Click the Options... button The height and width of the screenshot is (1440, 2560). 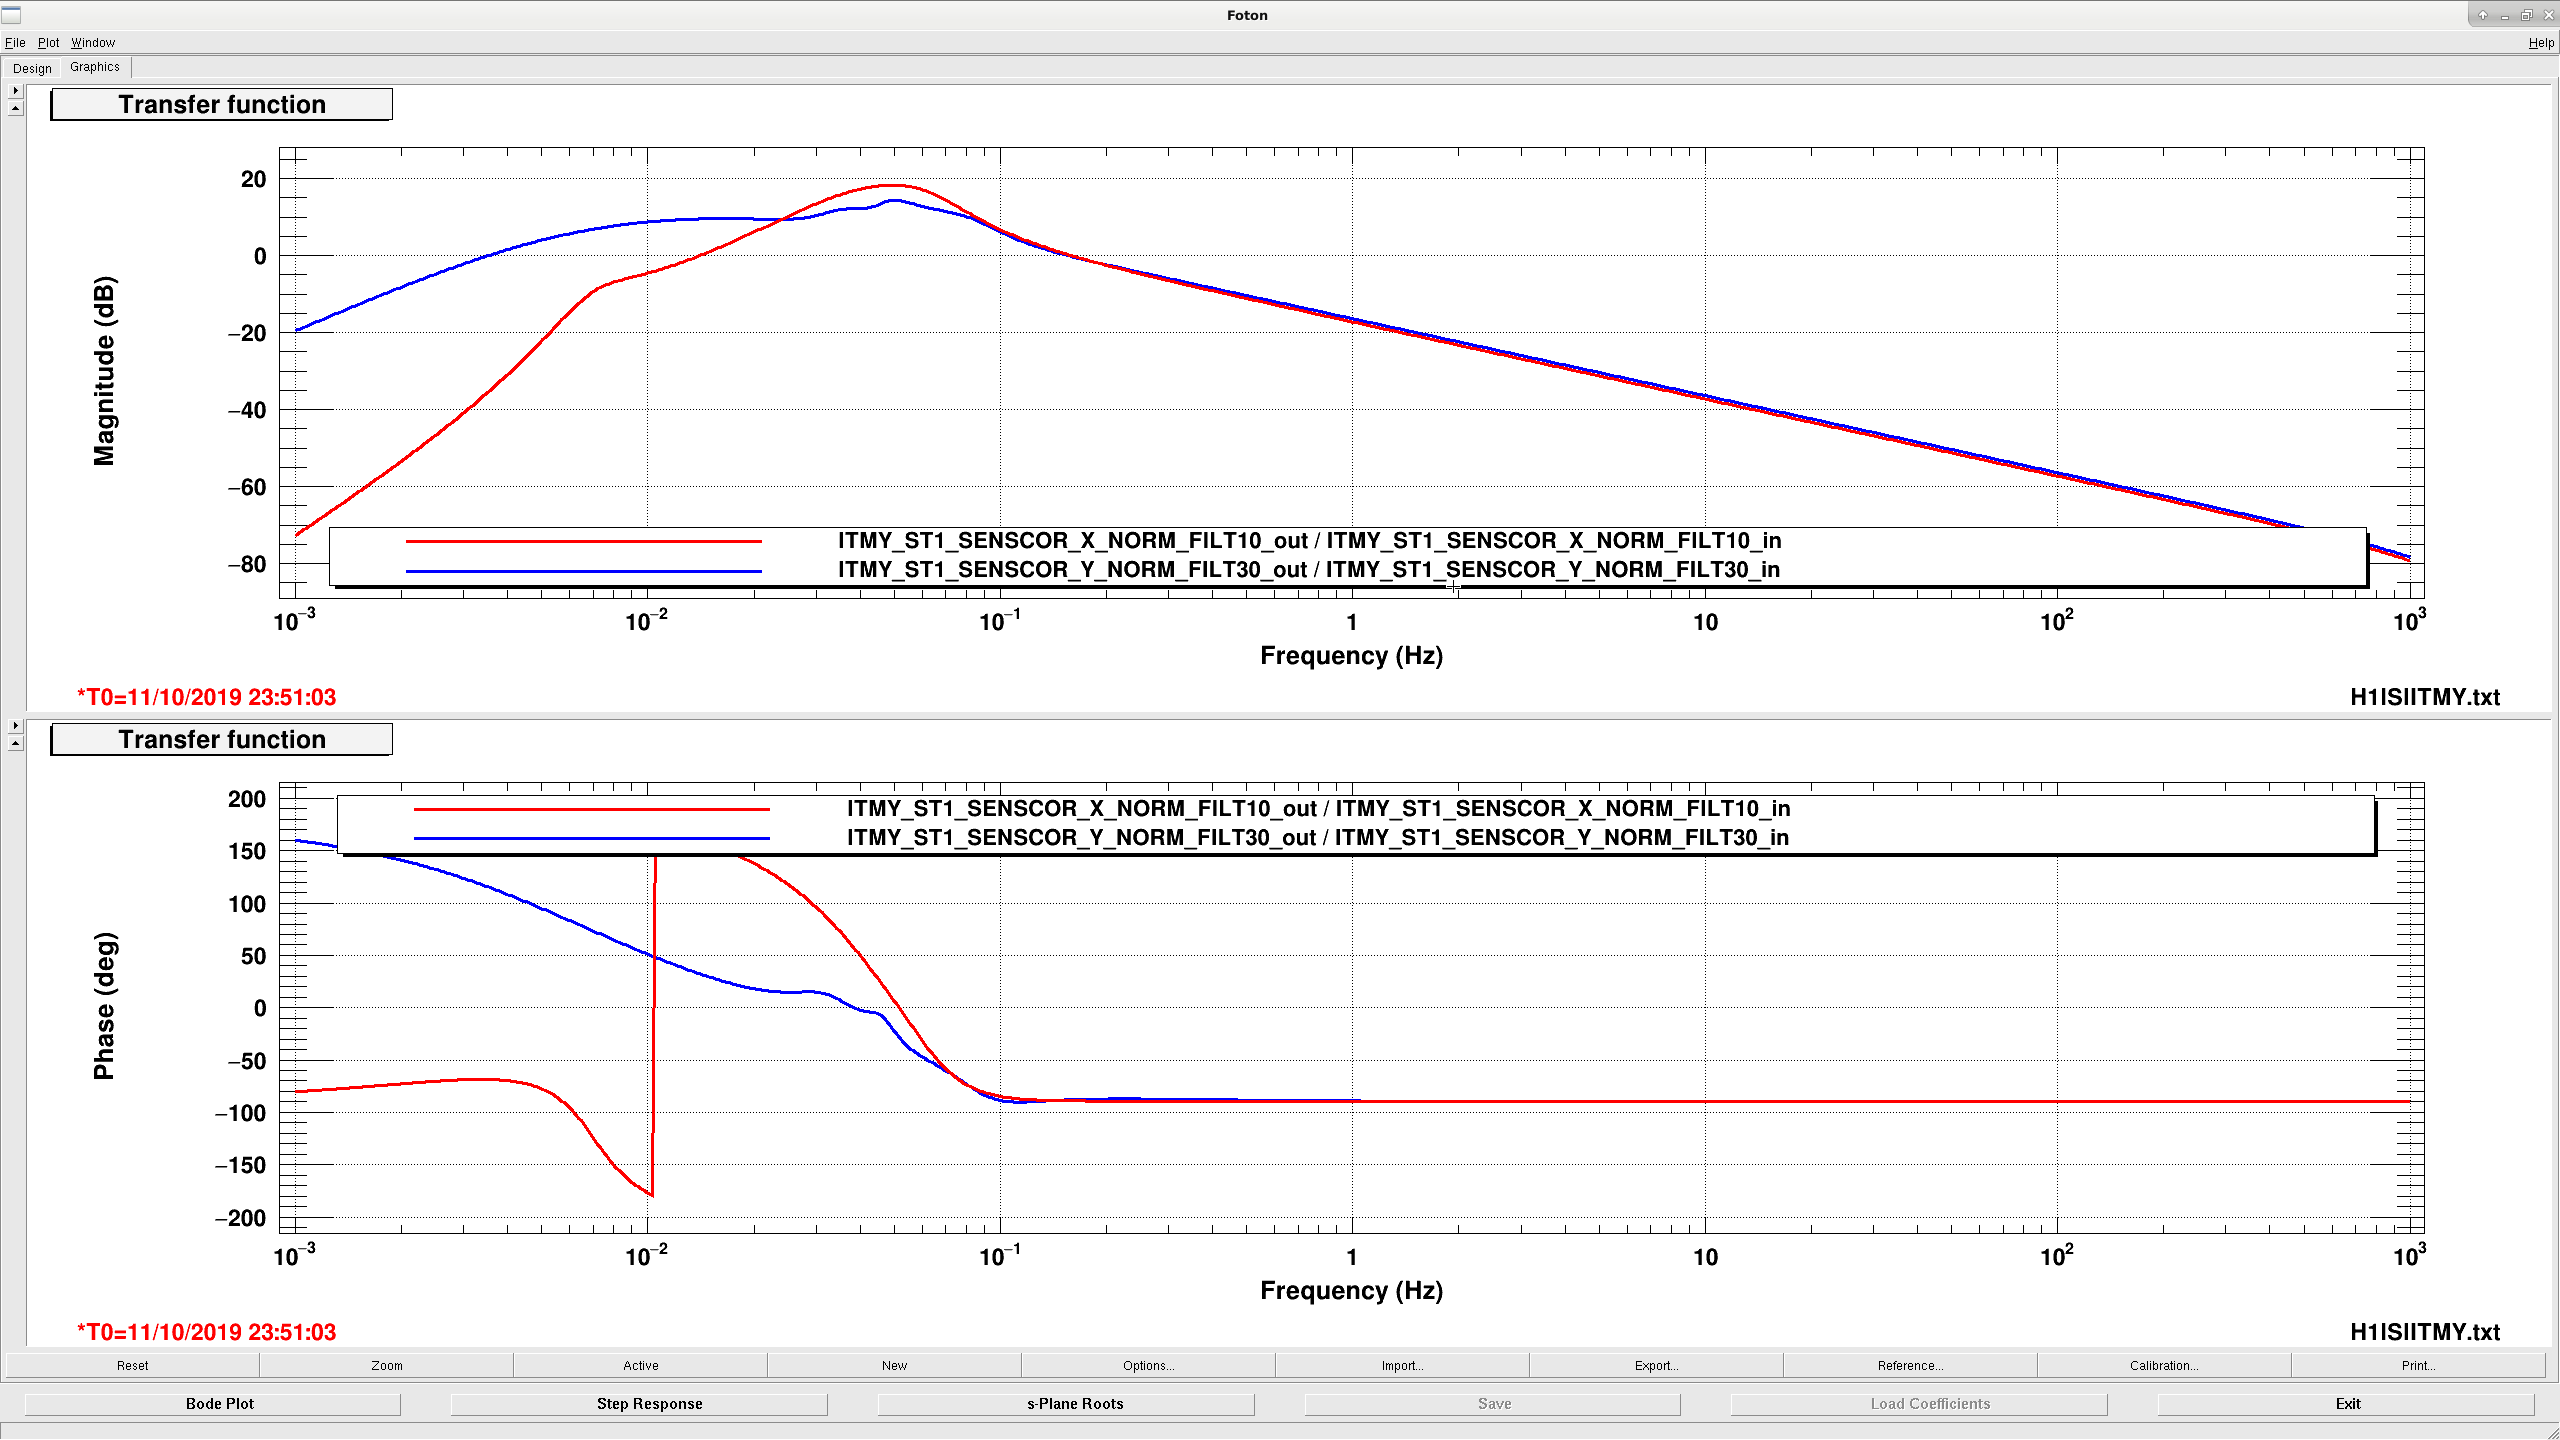click(x=1148, y=1365)
